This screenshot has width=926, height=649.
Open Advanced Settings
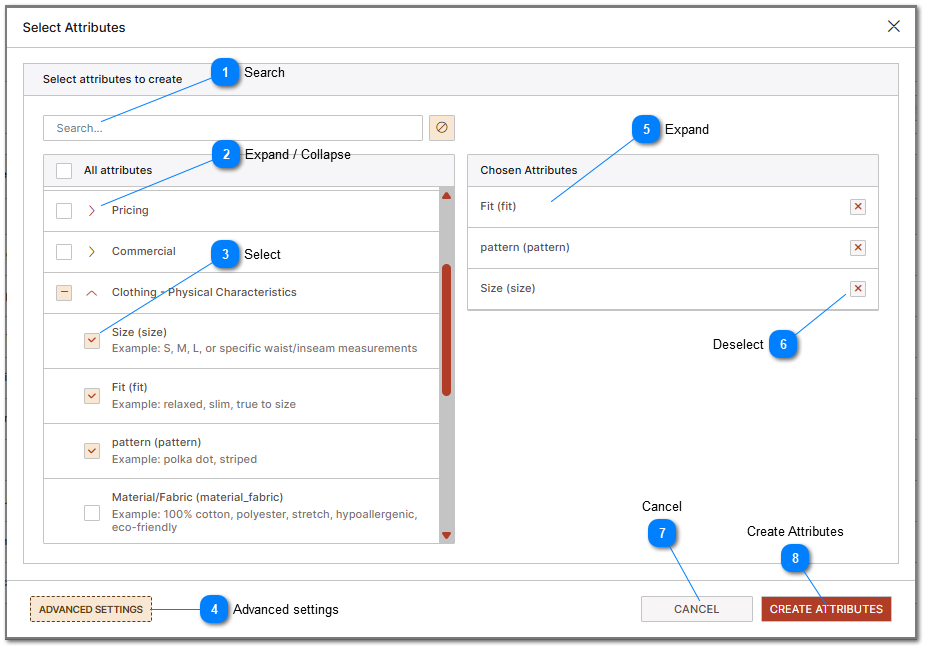click(x=90, y=608)
